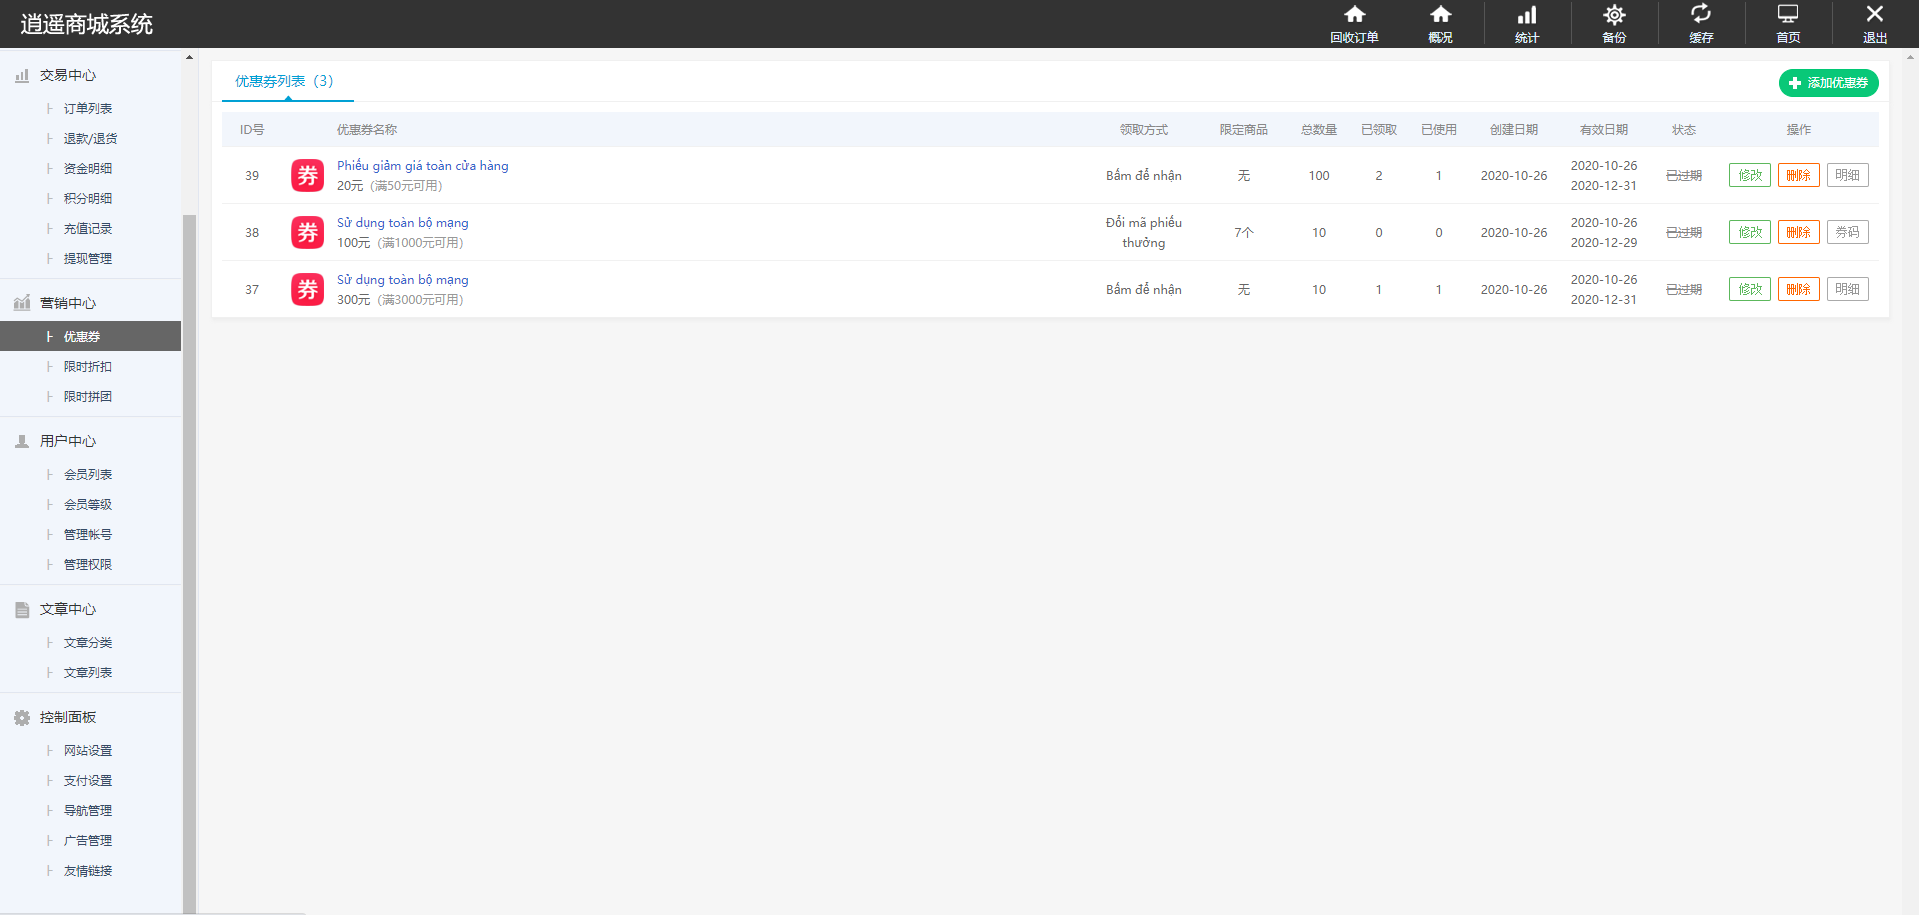Click the 概况 overview icon

point(1440,24)
